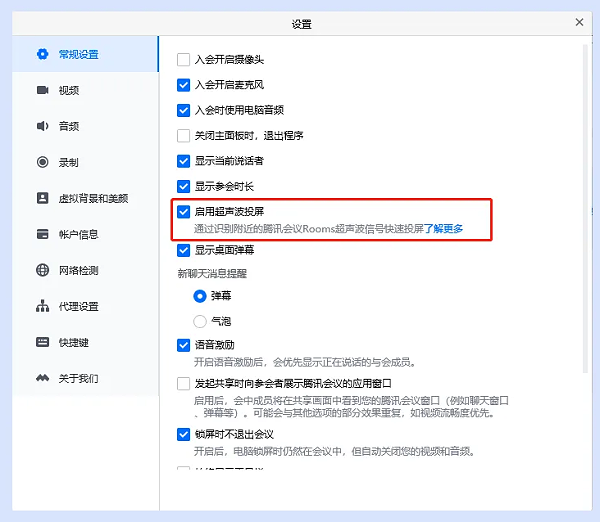
Task: Click the camera icon beside 视频
Action: (x=42, y=90)
